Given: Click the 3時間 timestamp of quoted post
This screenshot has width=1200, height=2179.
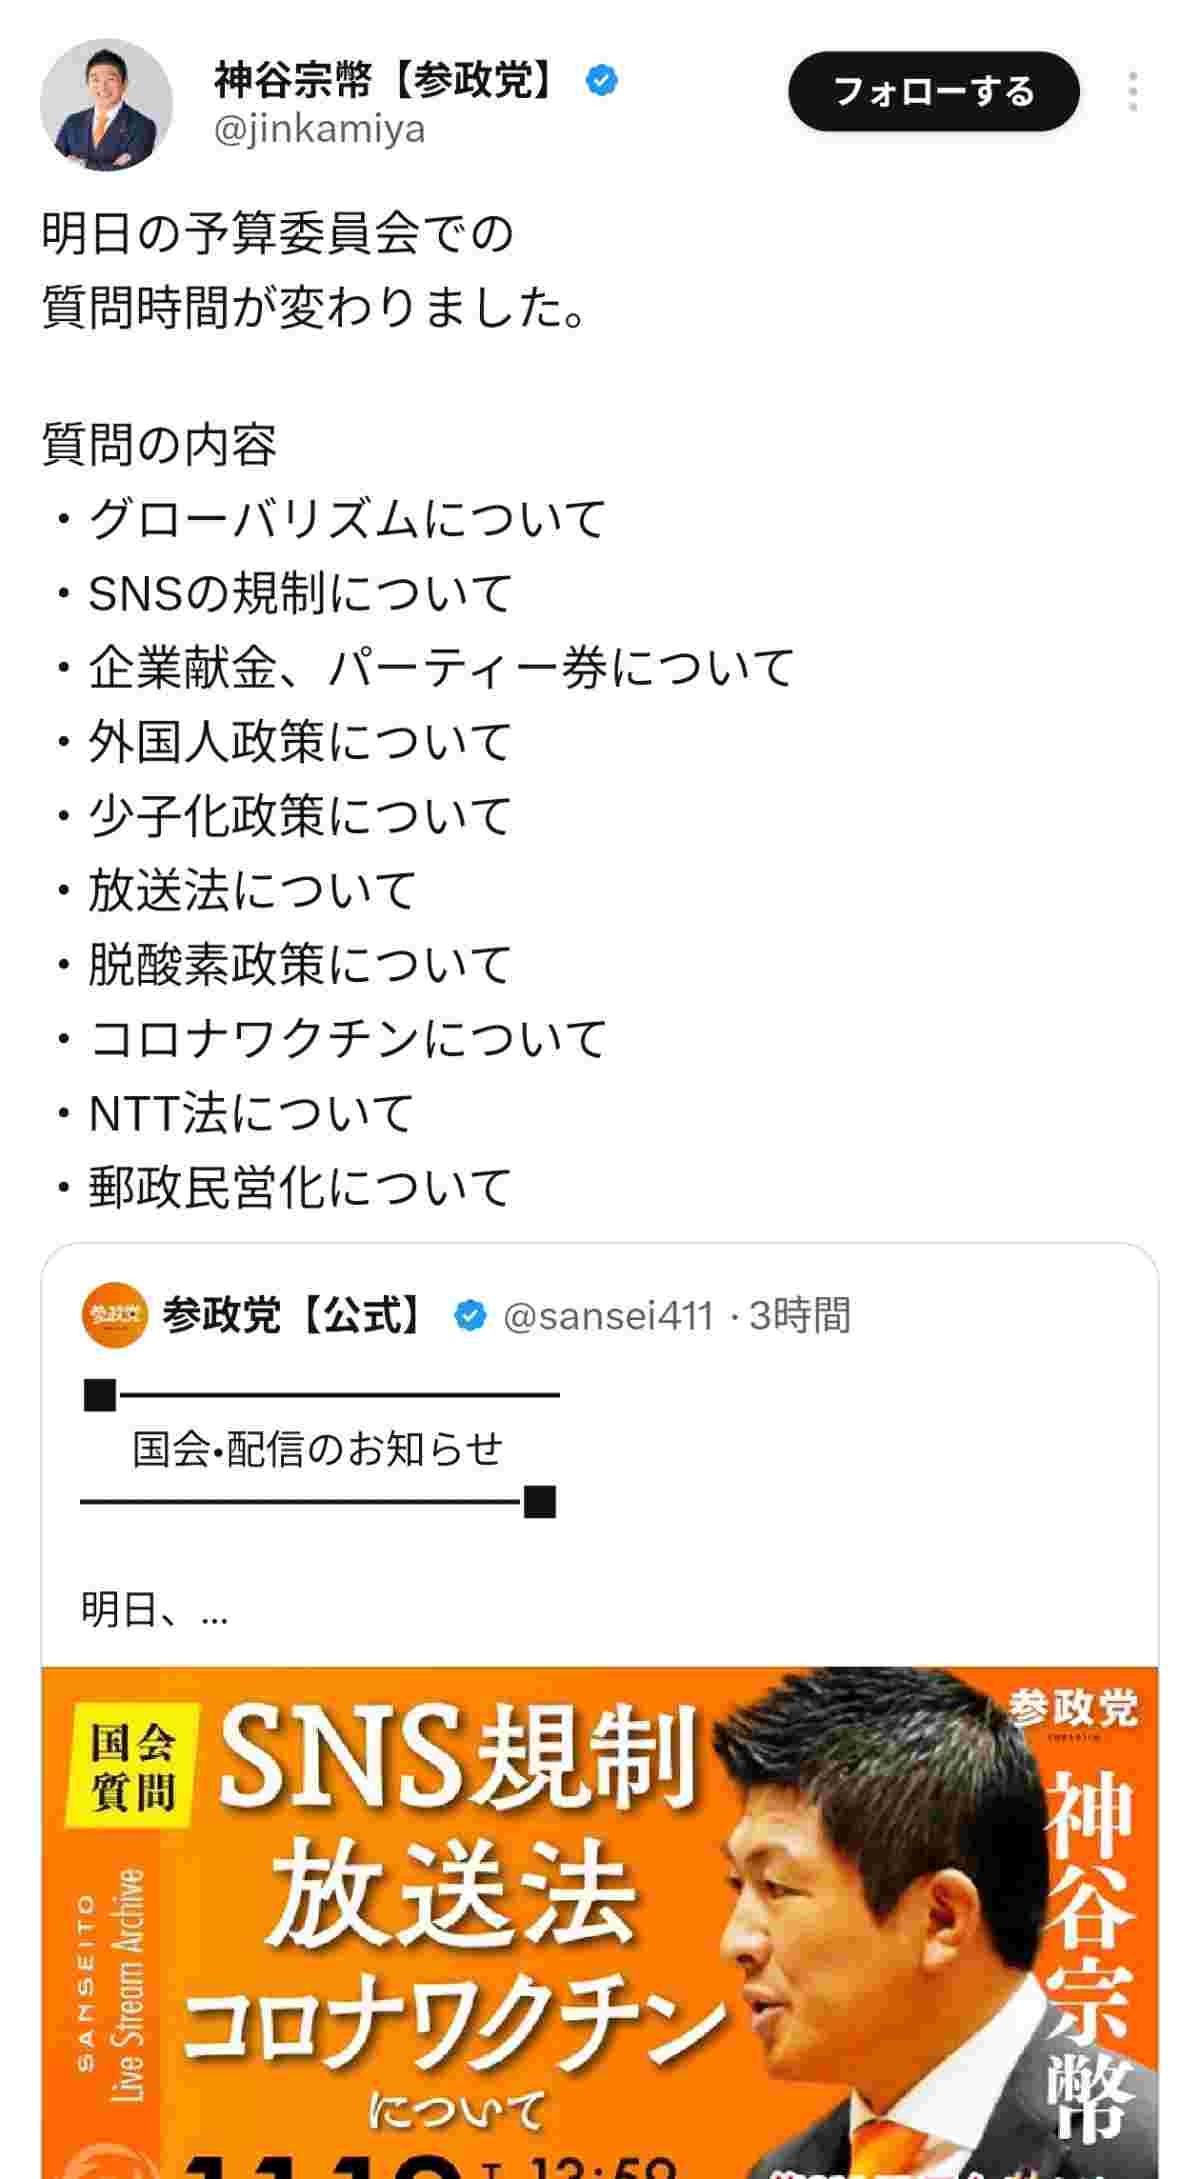Looking at the screenshot, I should pos(800,1316).
